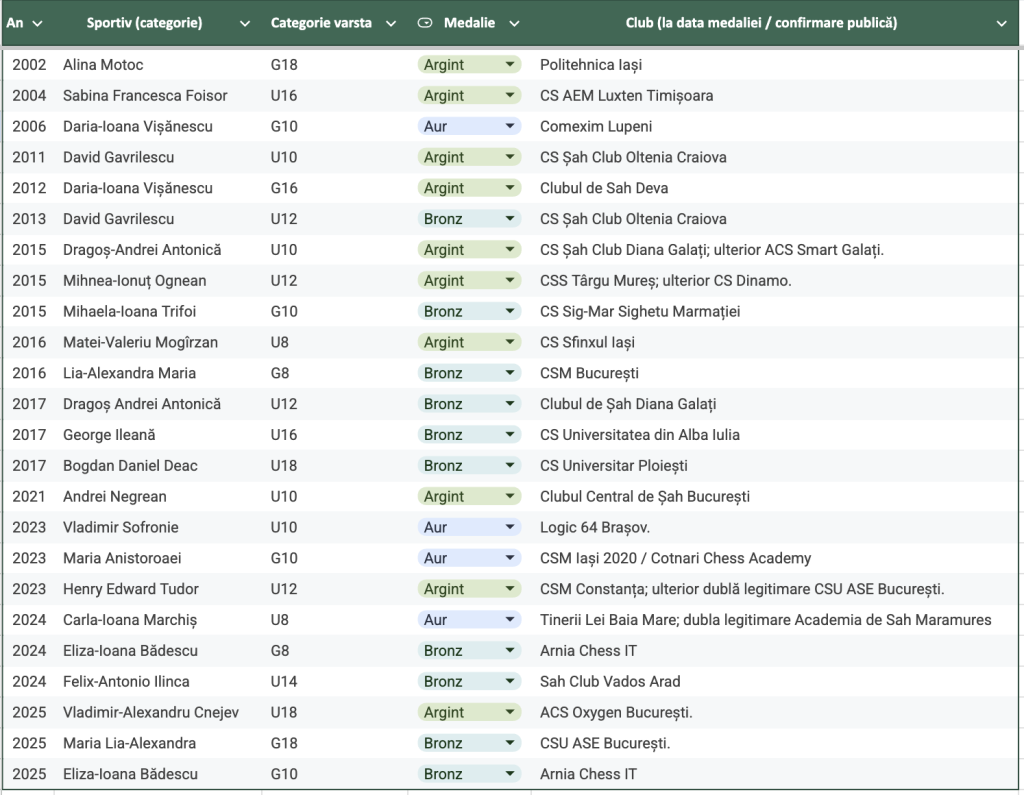Click the U14 age category cell

coord(285,682)
